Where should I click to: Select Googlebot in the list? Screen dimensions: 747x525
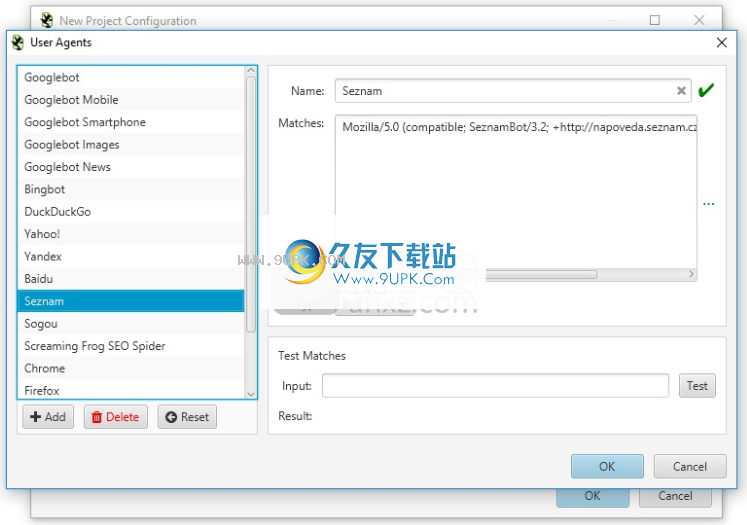tap(131, 77)
